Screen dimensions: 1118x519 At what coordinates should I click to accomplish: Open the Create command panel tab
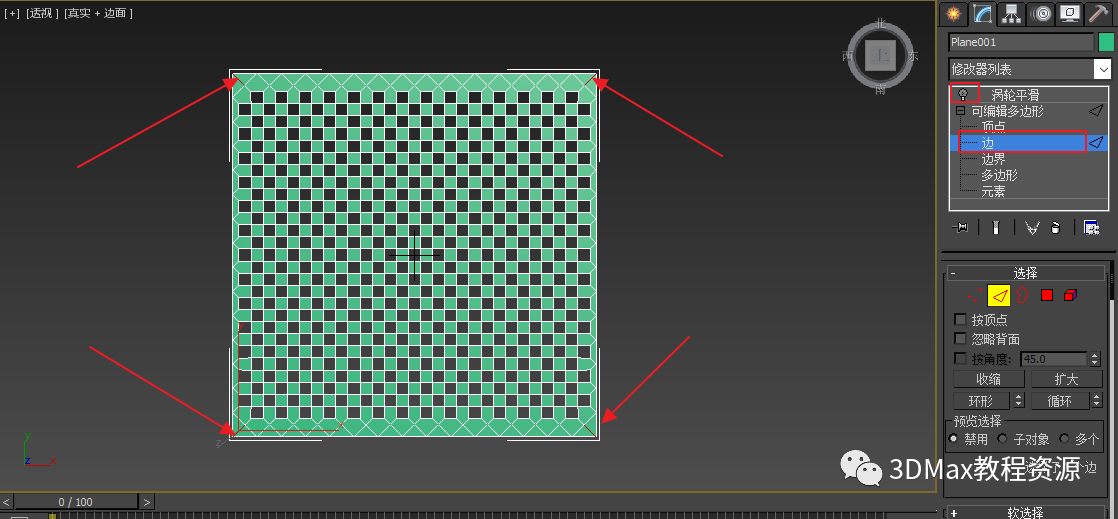[953, 13]
